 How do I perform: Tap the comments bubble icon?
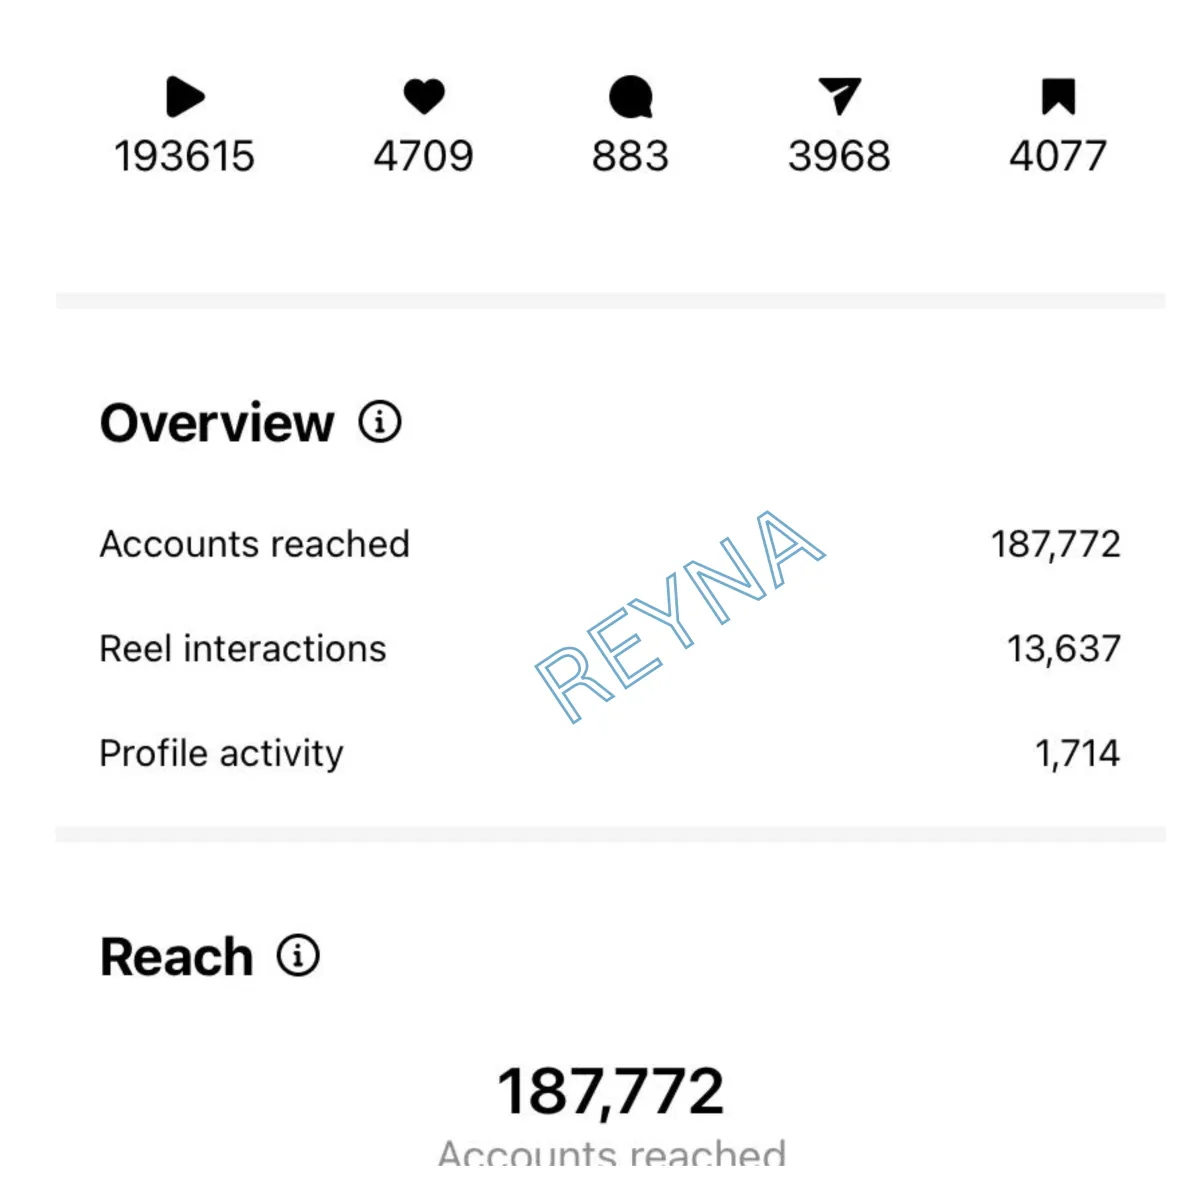pos(630,97)
